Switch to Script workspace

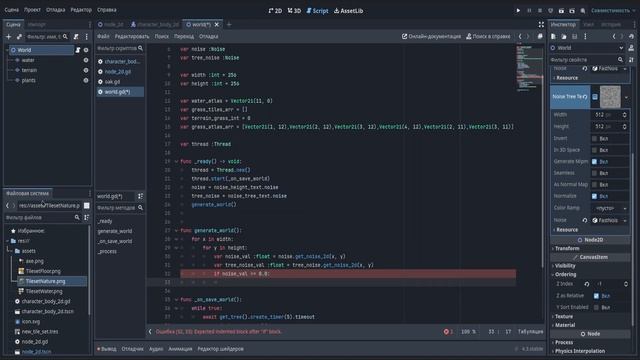pyautogui.click(x=317, y=11)
